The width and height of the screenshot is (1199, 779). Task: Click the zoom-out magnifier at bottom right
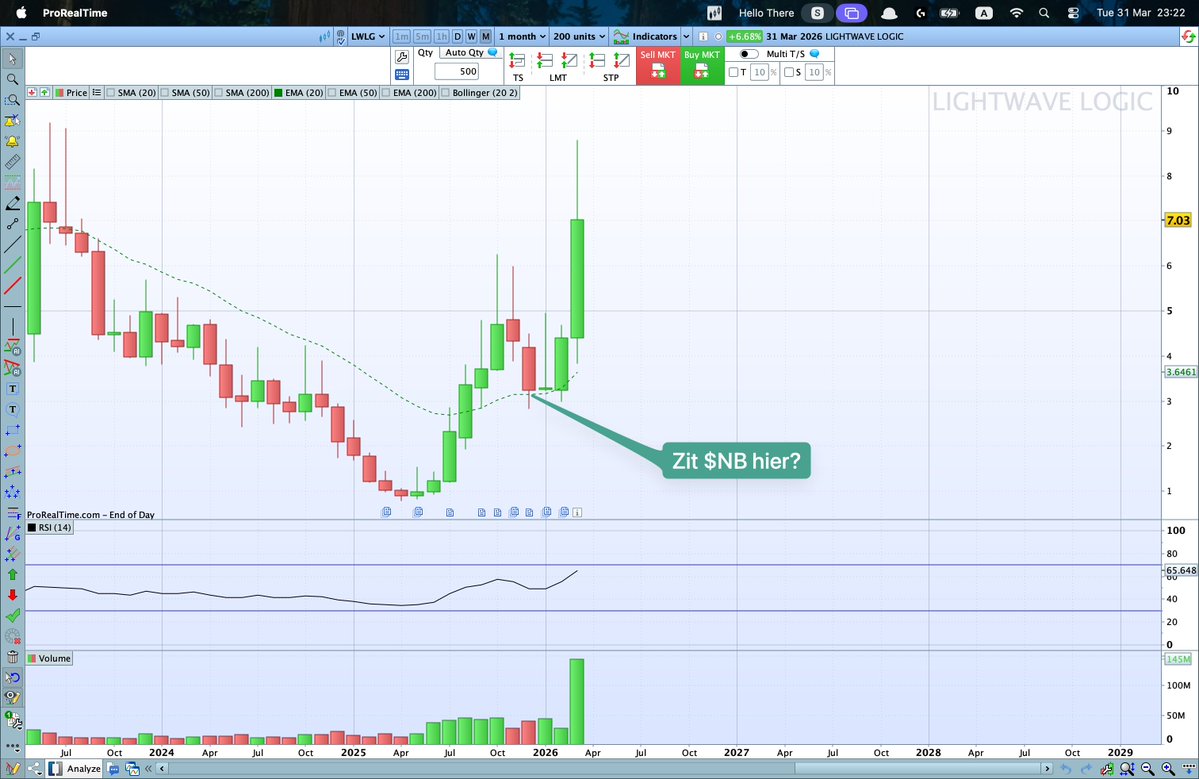[x=1147, y=768]
